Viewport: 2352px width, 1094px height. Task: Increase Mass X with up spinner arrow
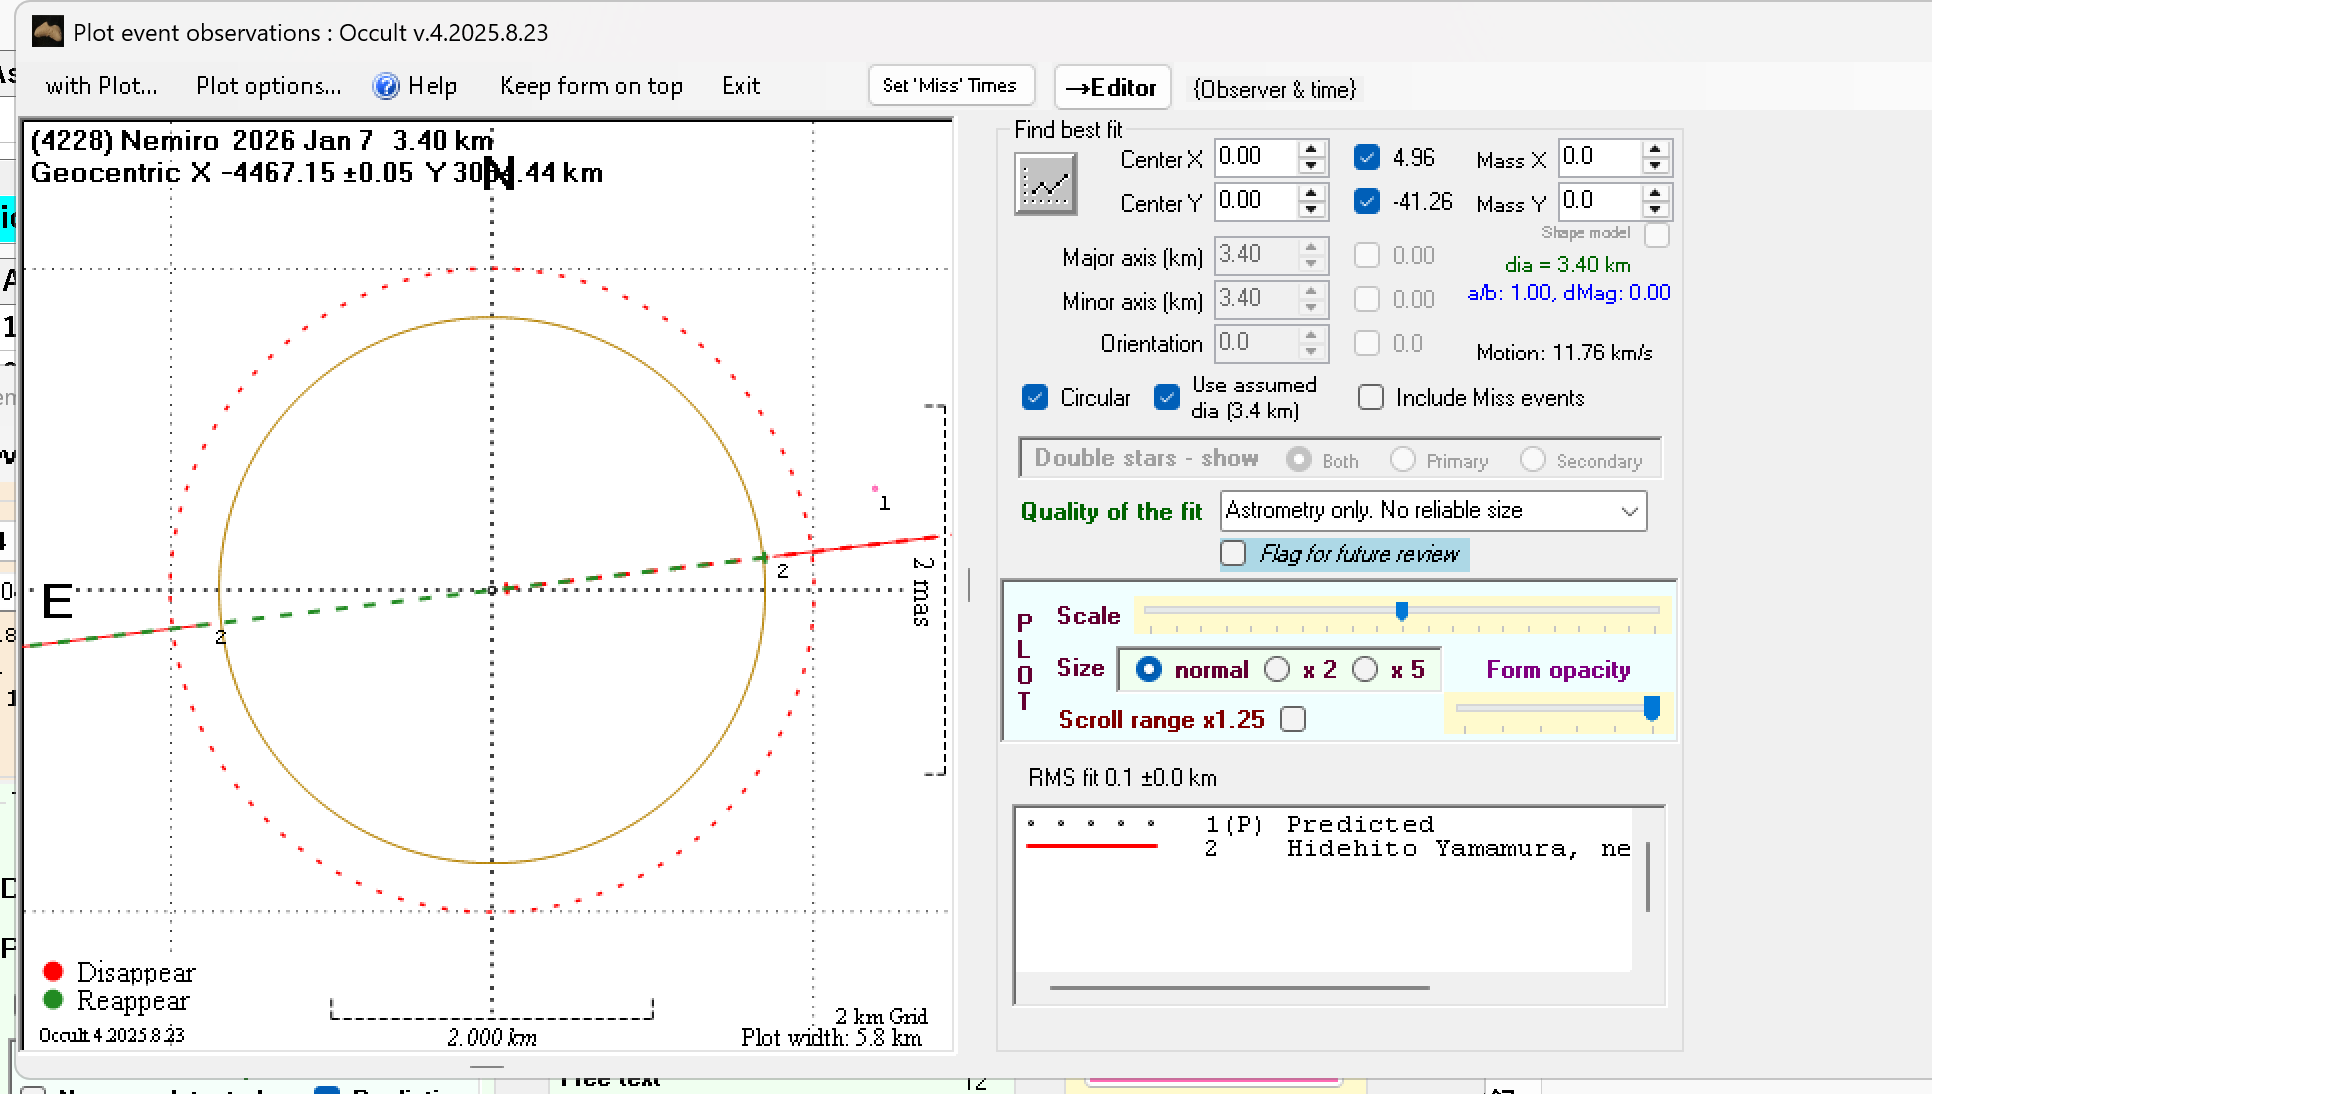1655,149
